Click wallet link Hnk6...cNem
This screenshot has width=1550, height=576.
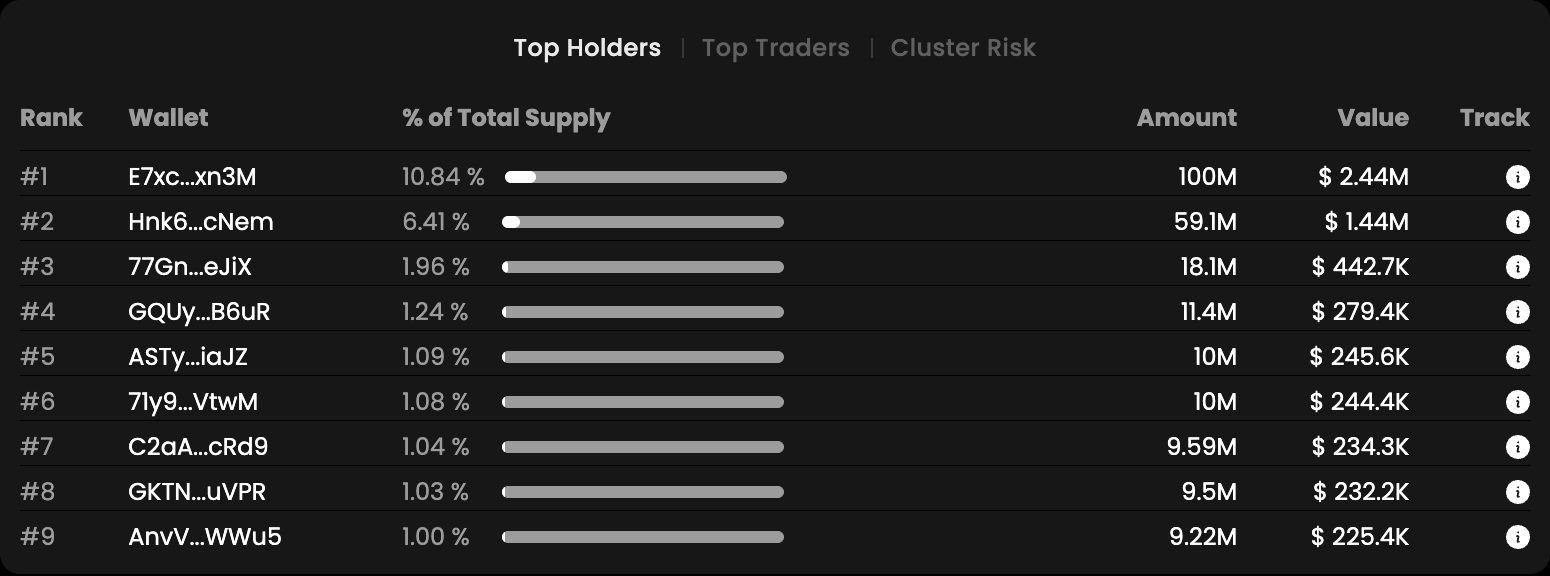(200, 222)
